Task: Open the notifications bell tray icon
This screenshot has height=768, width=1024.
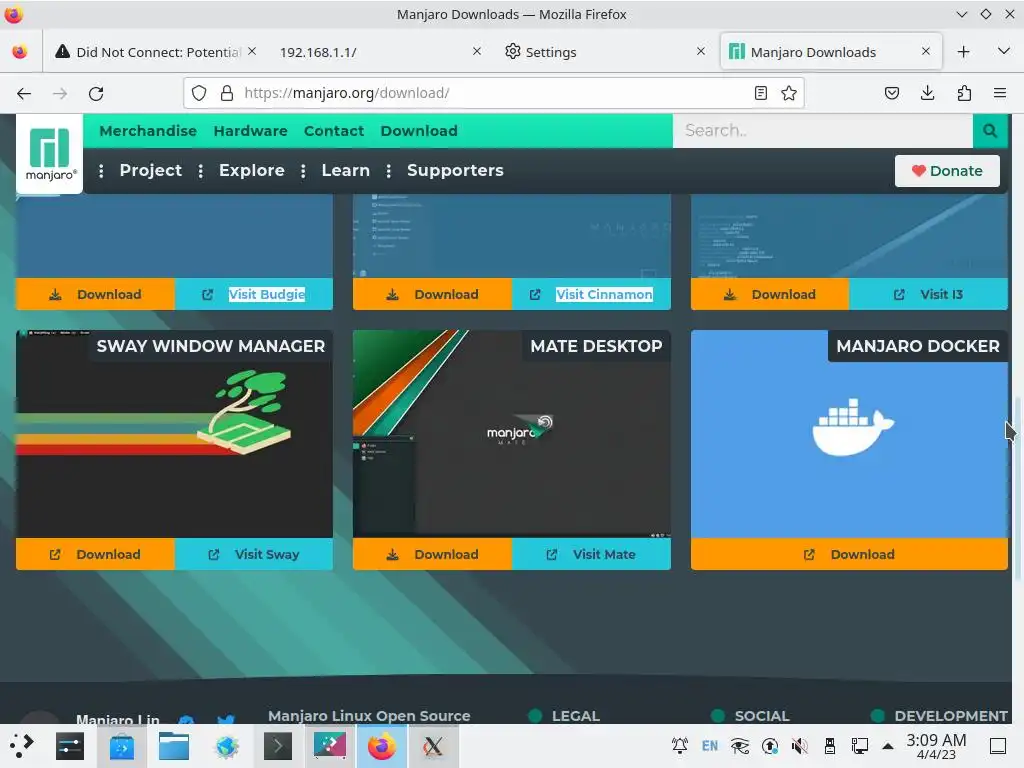Action: [x=680, y=746]
